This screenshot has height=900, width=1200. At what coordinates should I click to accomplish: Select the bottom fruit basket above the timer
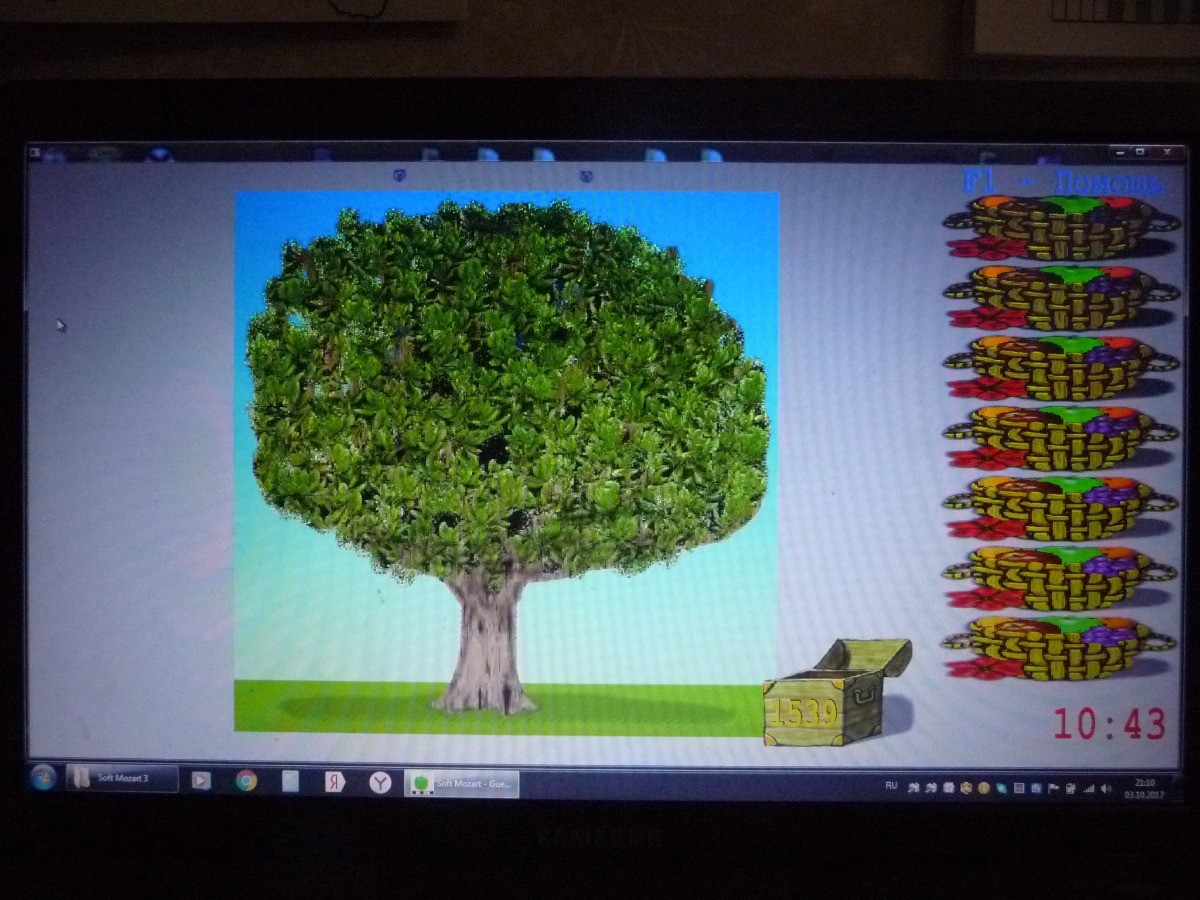pos(1058,647)
